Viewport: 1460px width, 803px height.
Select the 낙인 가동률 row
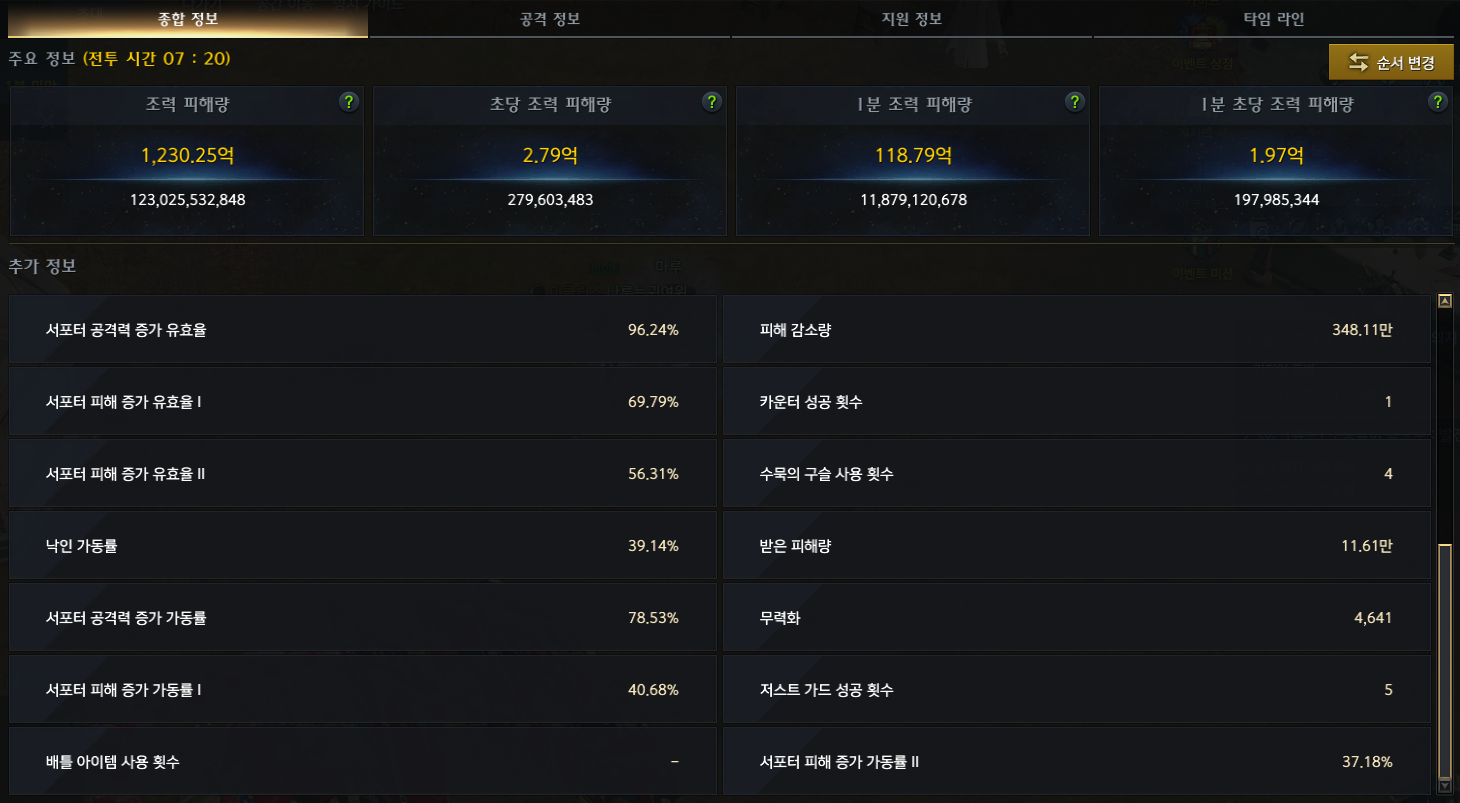(x=362, y=545)
